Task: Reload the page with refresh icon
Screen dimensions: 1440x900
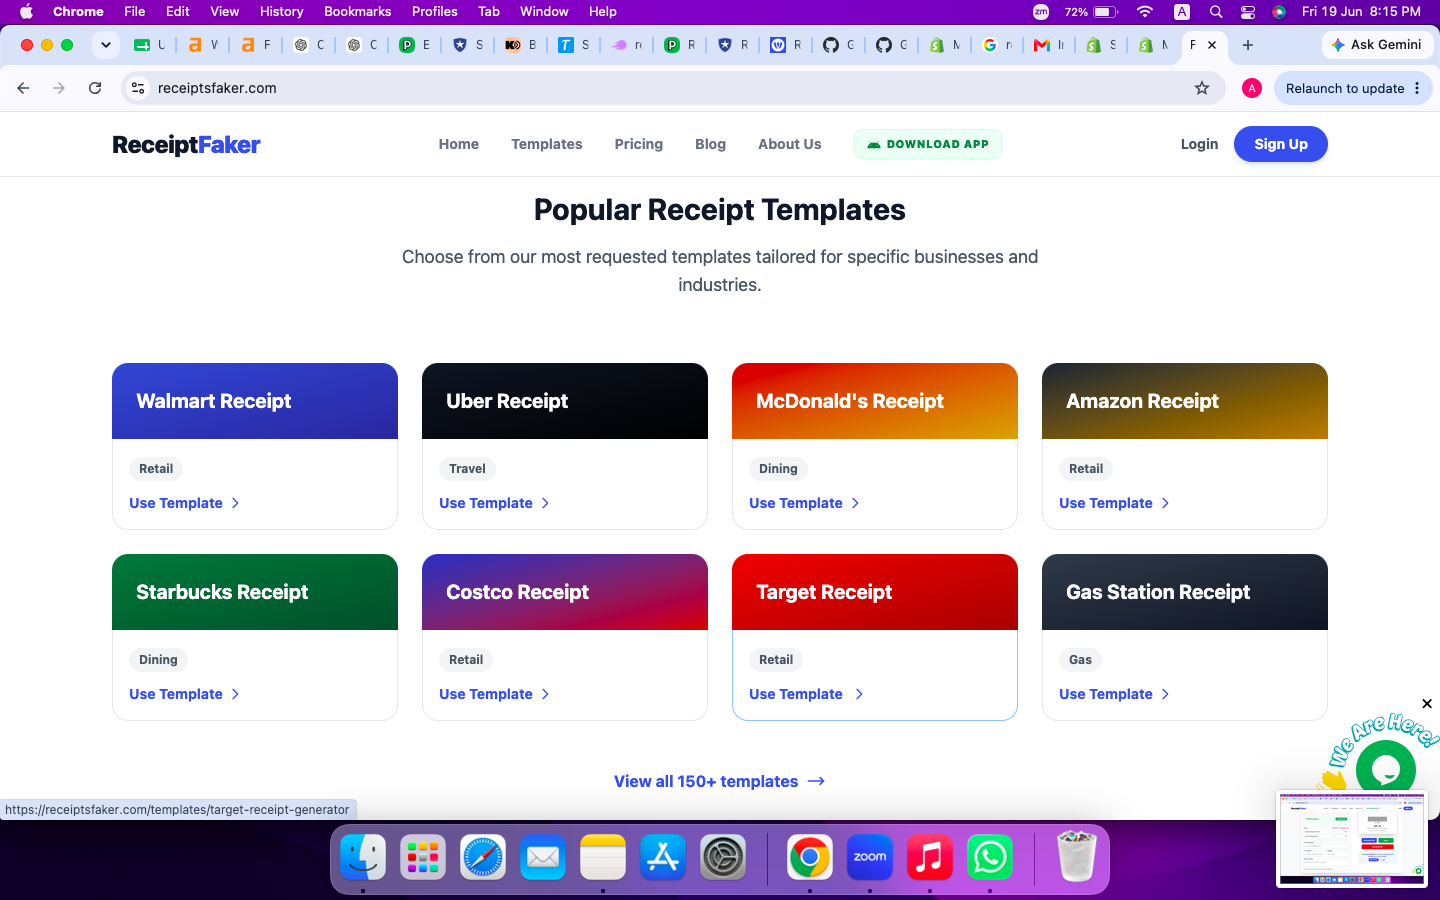Action: (x=95, y=88)
